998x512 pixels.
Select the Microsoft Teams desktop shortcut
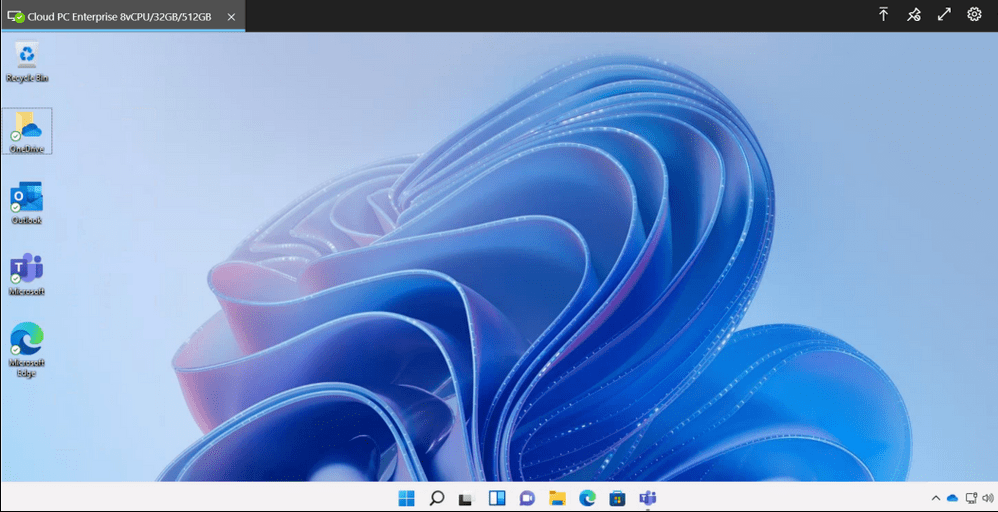(x=27, y=274)
